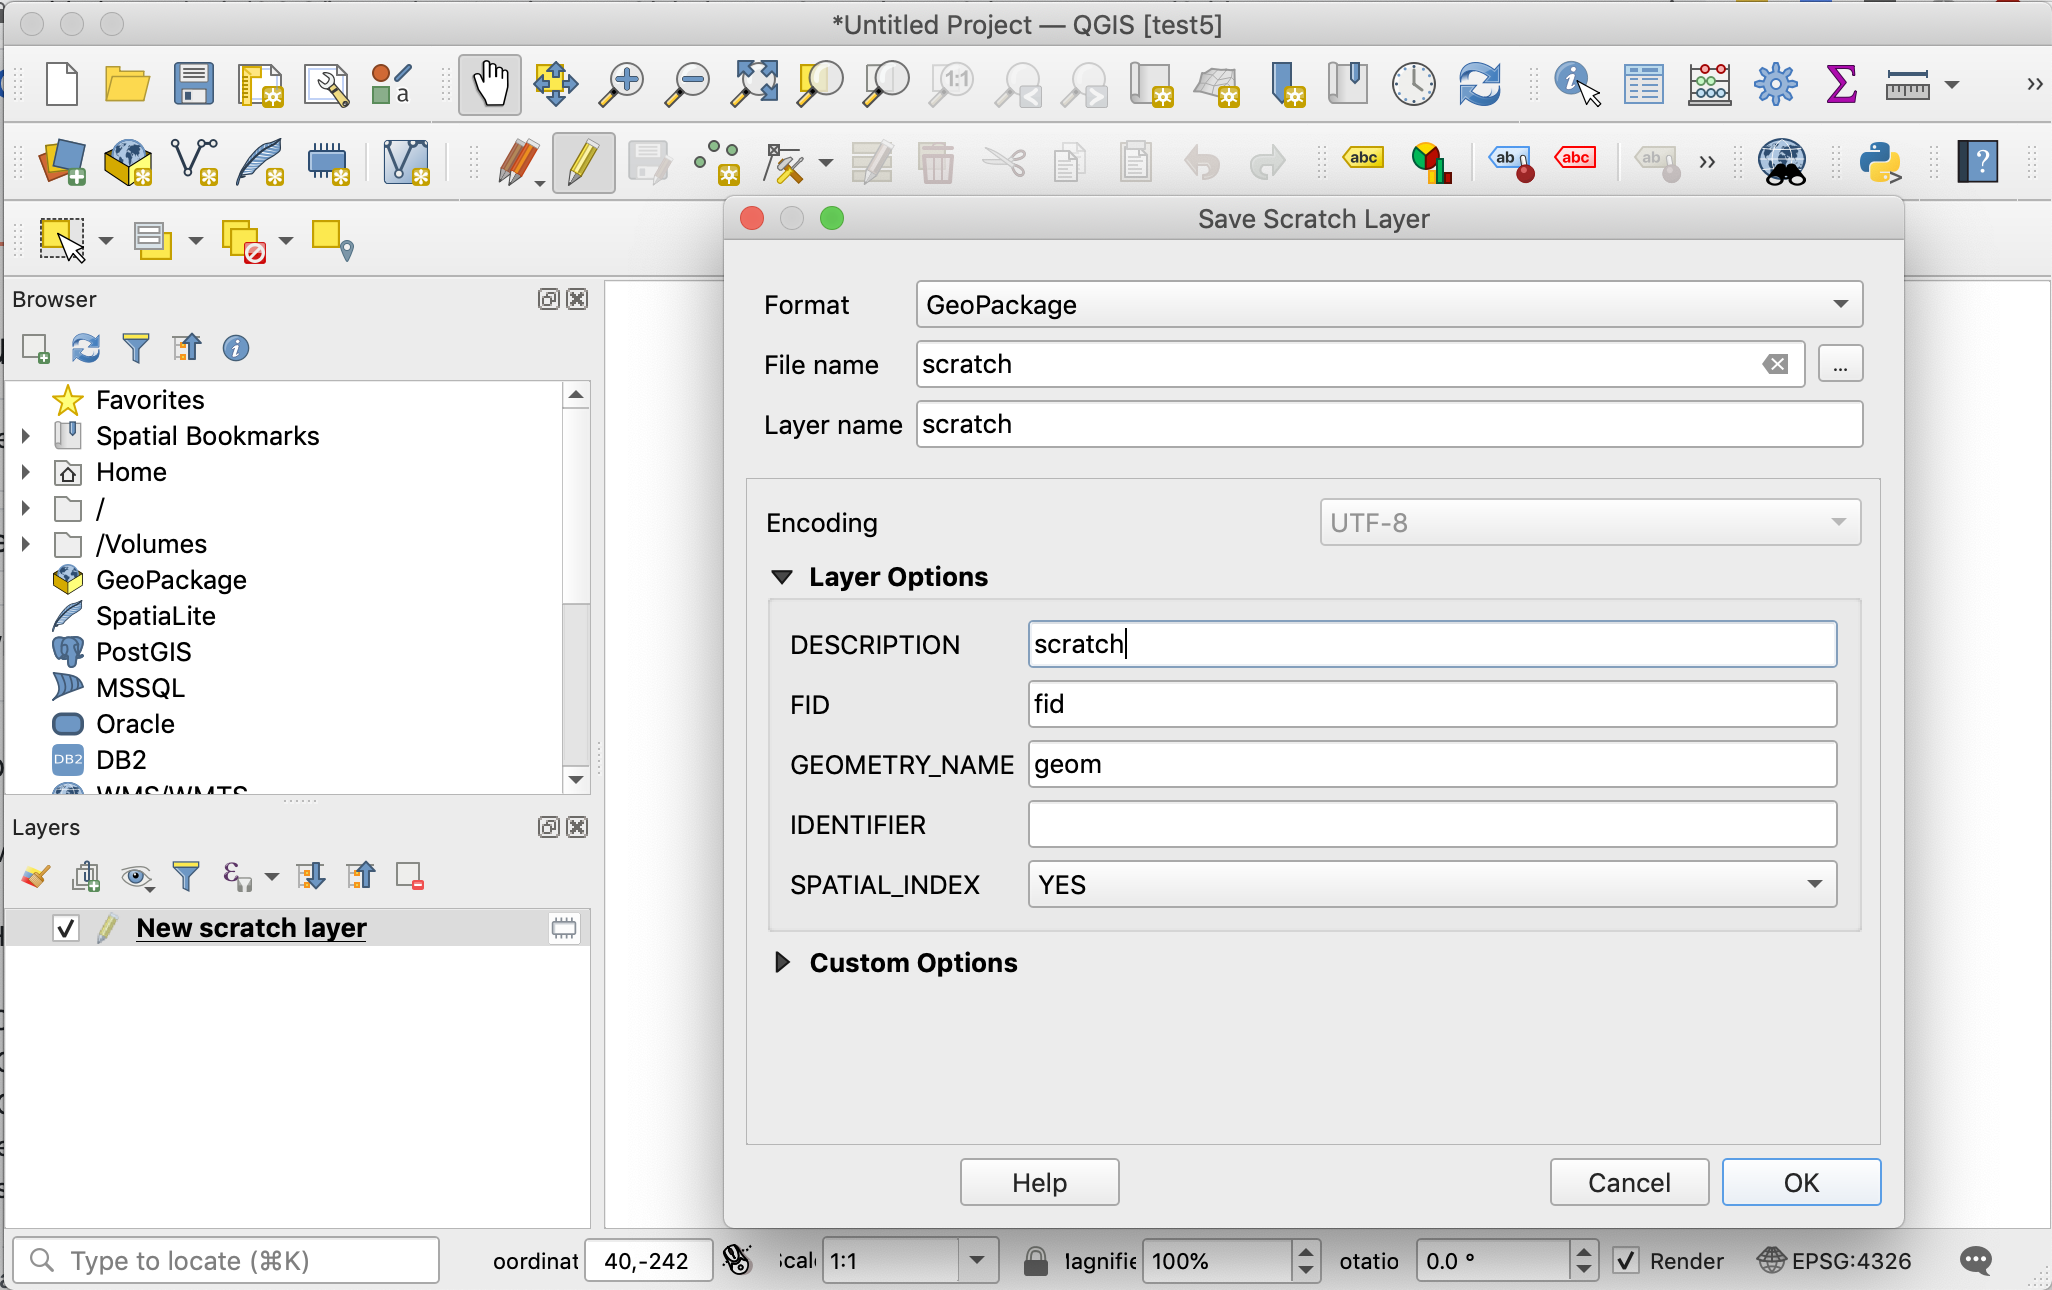The width and height of the screenshot is (2052, 1290).
Task: Open the Field Calculator
Action: coord(1709,84)
